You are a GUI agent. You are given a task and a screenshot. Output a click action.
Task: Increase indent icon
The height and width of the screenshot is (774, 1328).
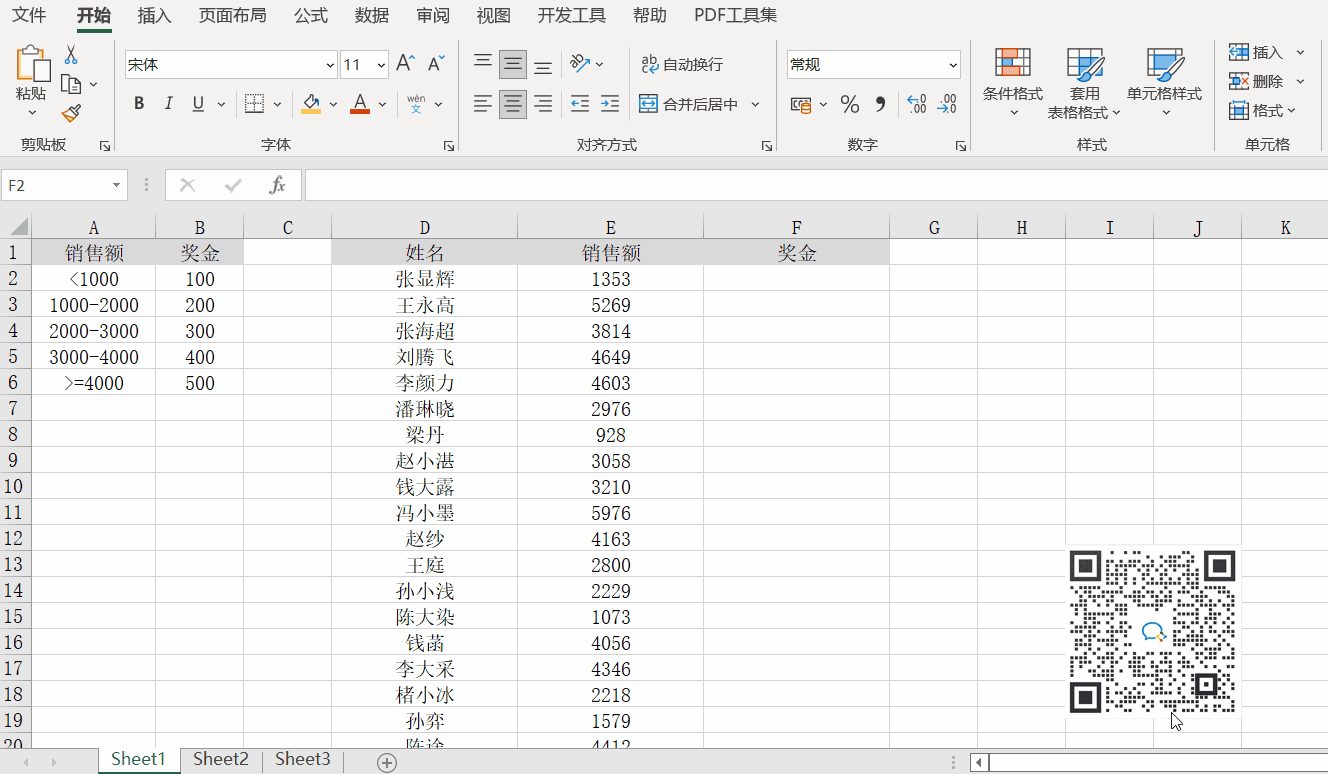[x=610, y=104]
